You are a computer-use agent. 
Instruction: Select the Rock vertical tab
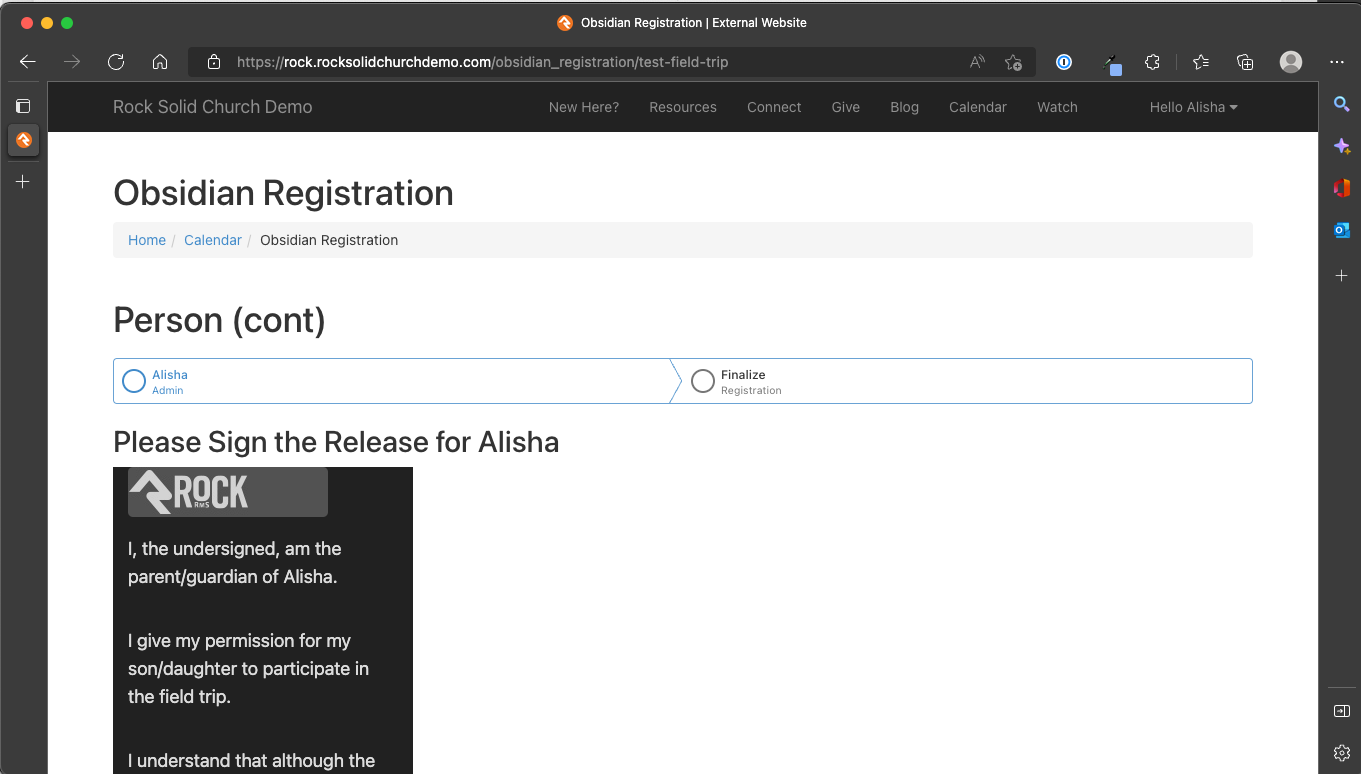(x=23, y=140)
